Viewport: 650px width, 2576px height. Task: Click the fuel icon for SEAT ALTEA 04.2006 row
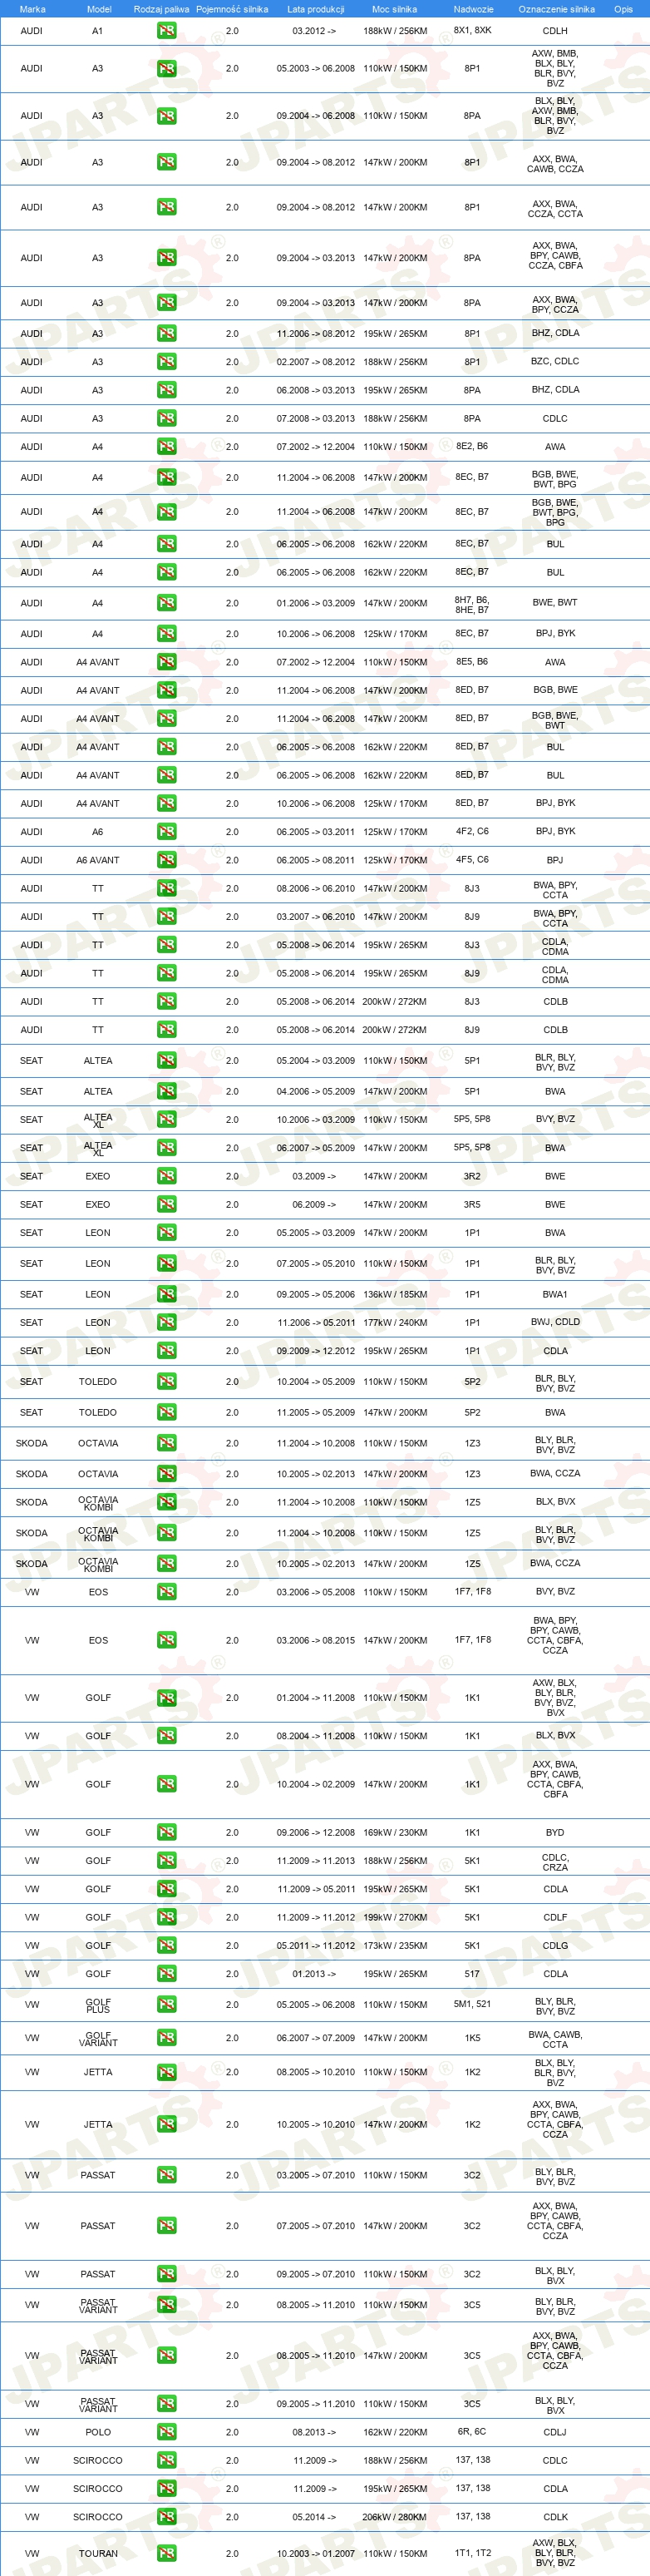166,1091
